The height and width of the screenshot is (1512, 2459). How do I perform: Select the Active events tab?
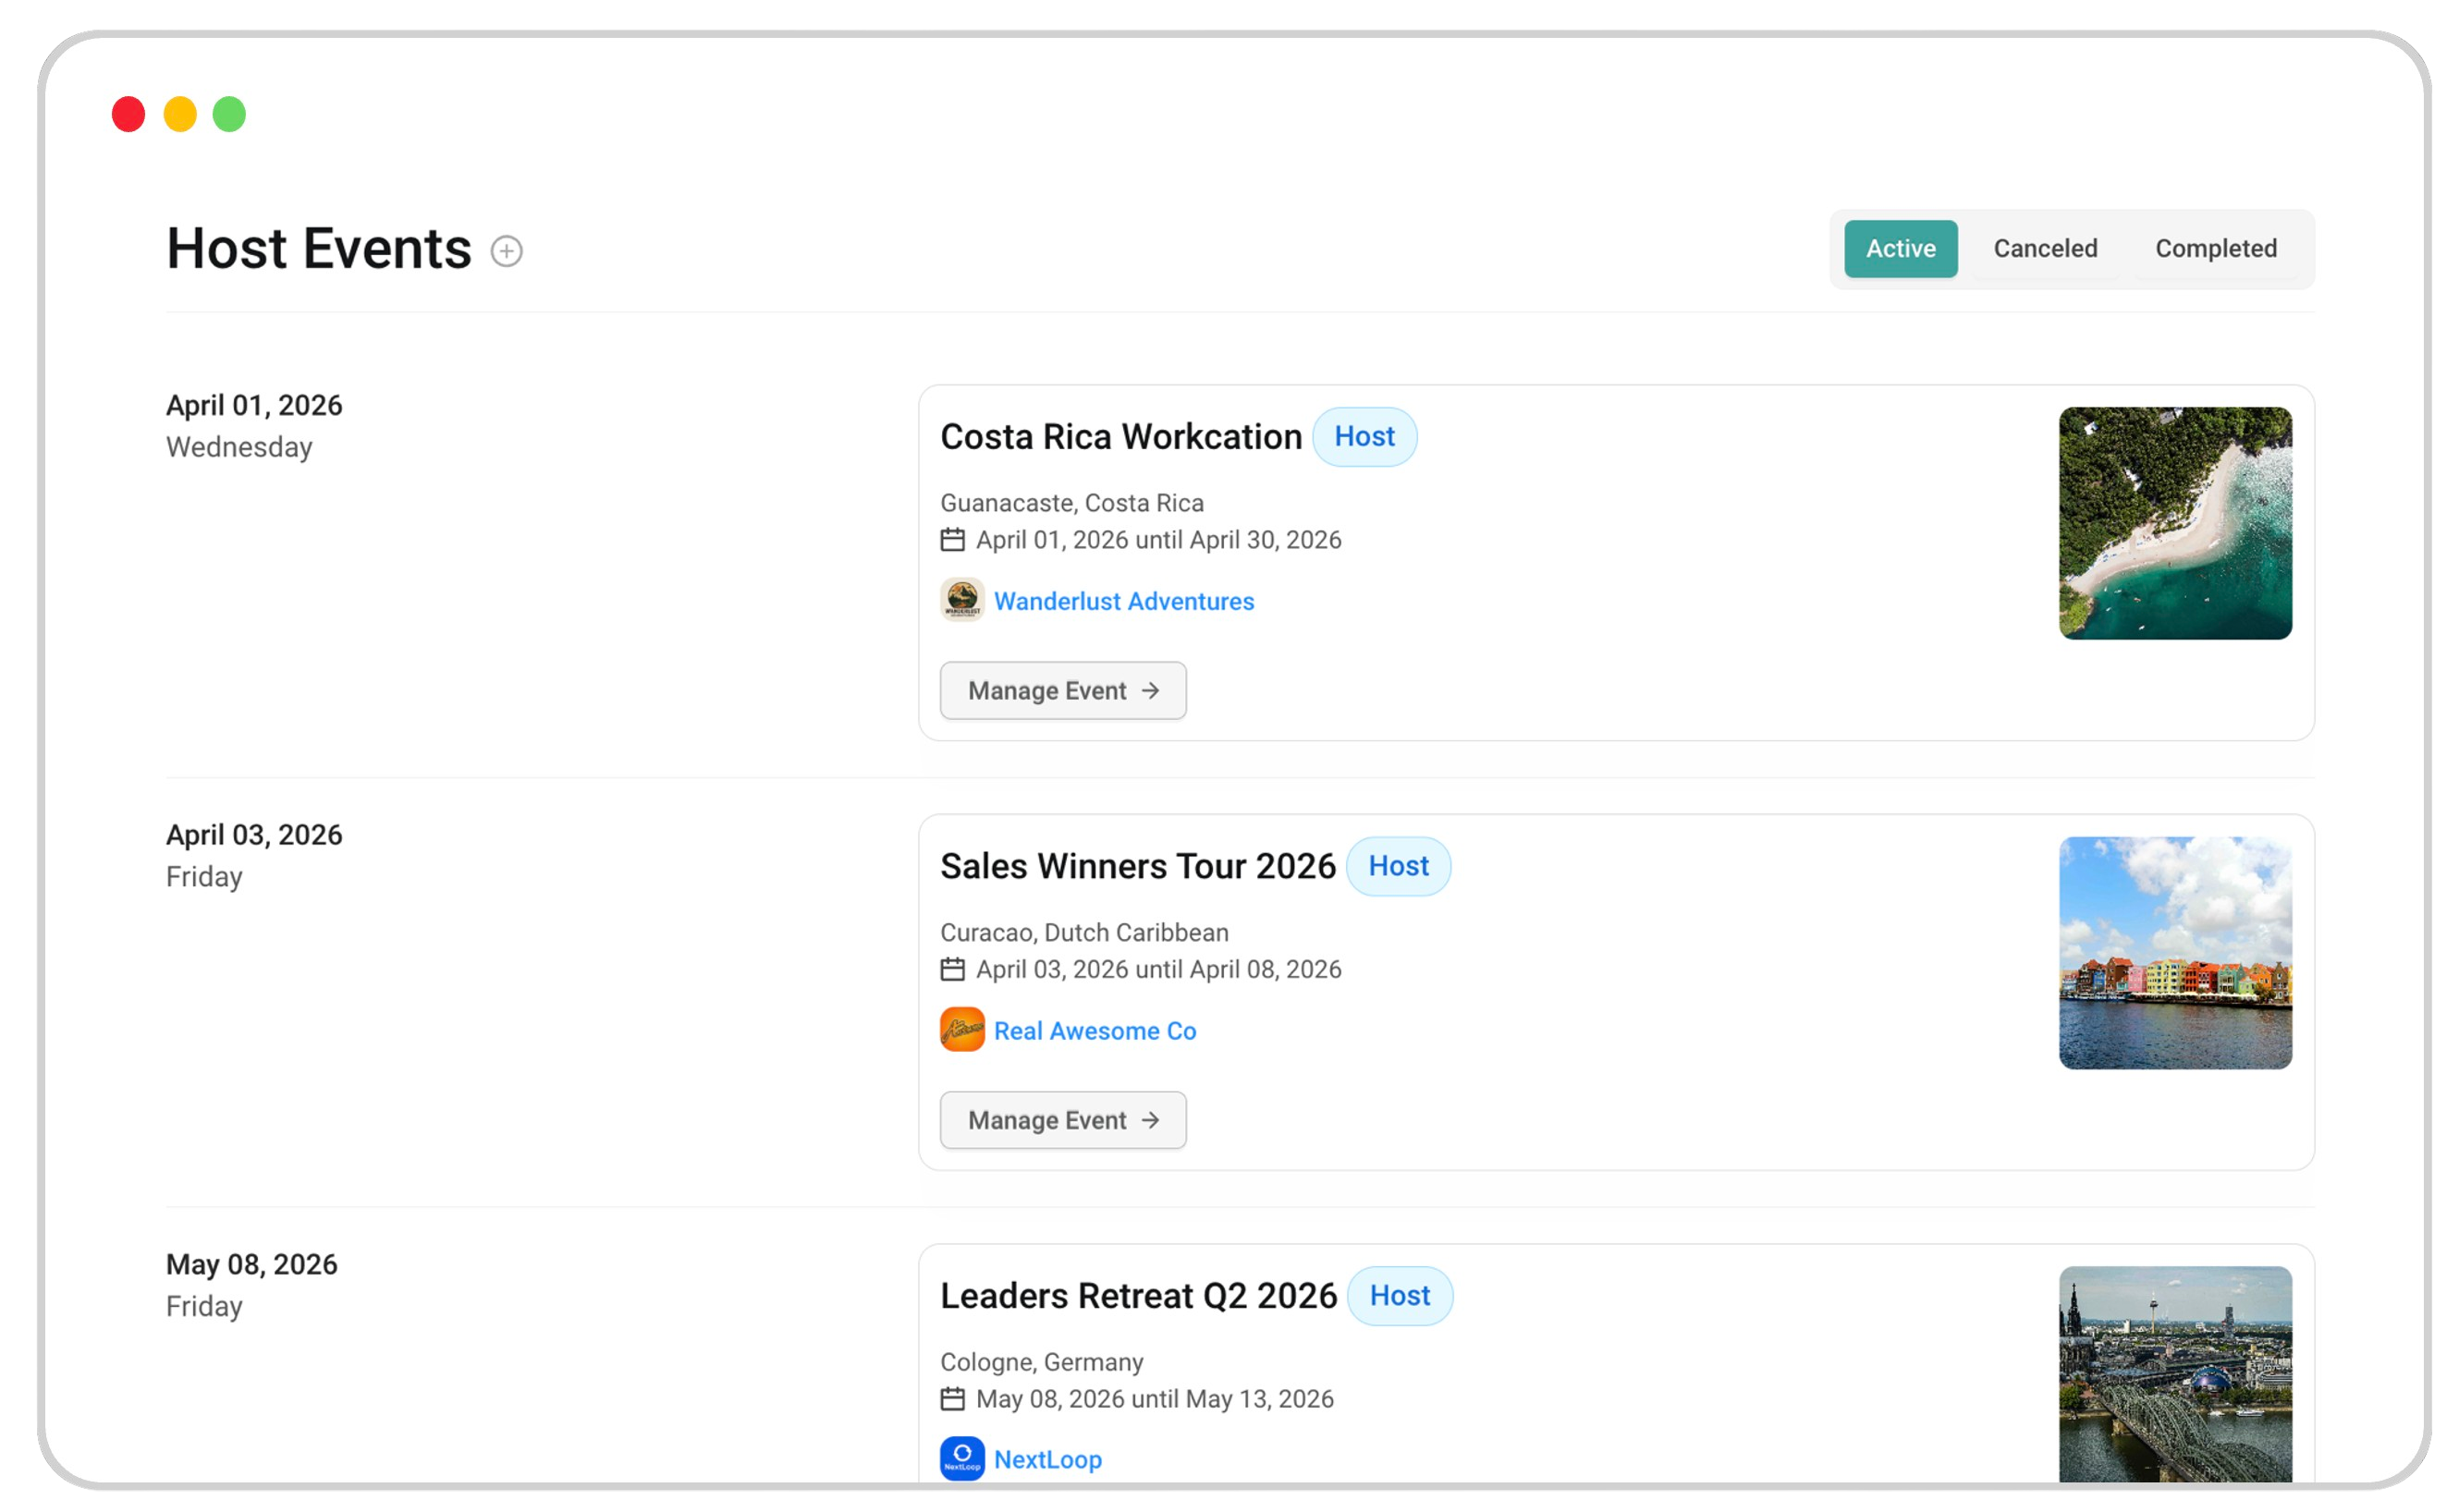pyautogui.click(x=1900, y=249)
